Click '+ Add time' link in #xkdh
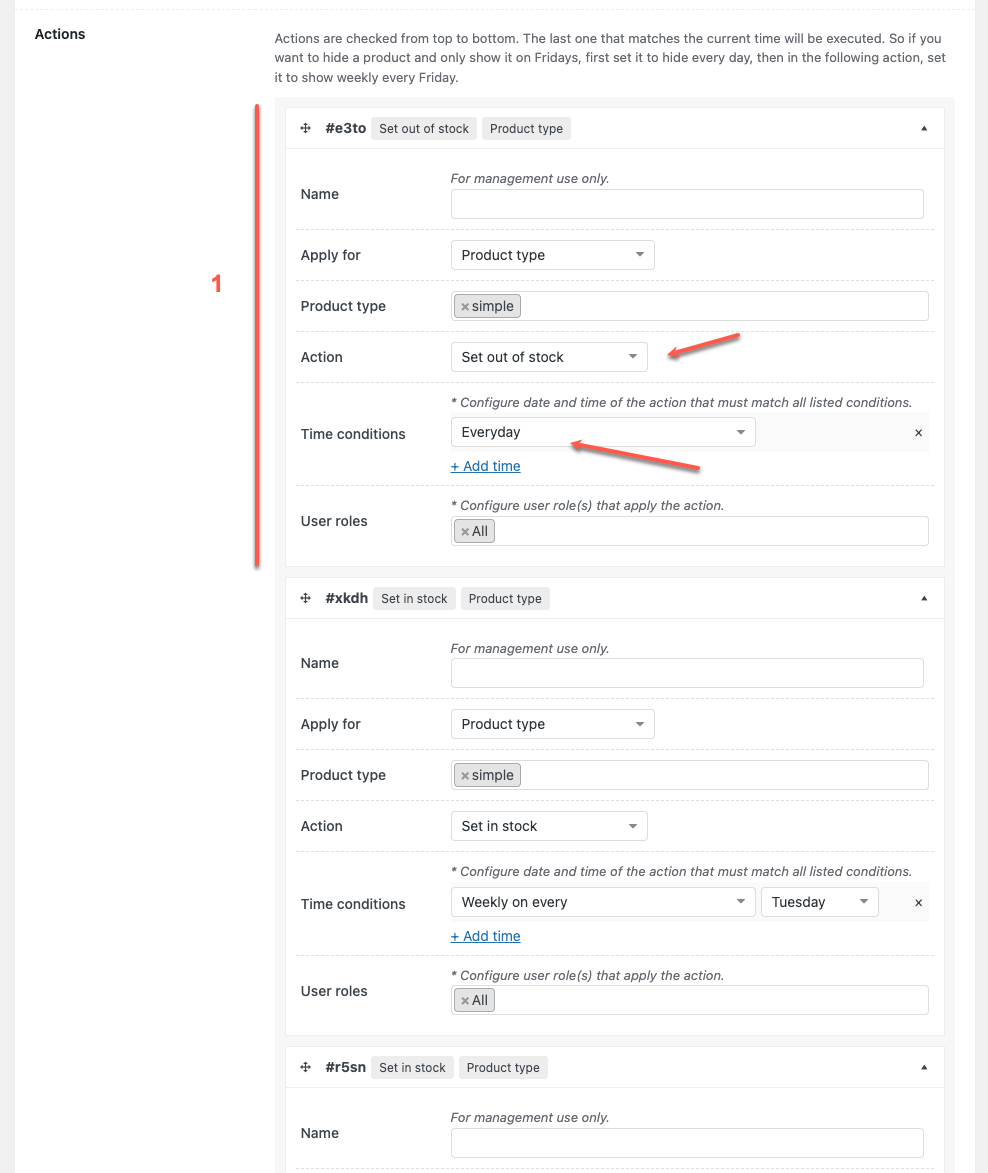988x1173 pixels. click(485, 936)
